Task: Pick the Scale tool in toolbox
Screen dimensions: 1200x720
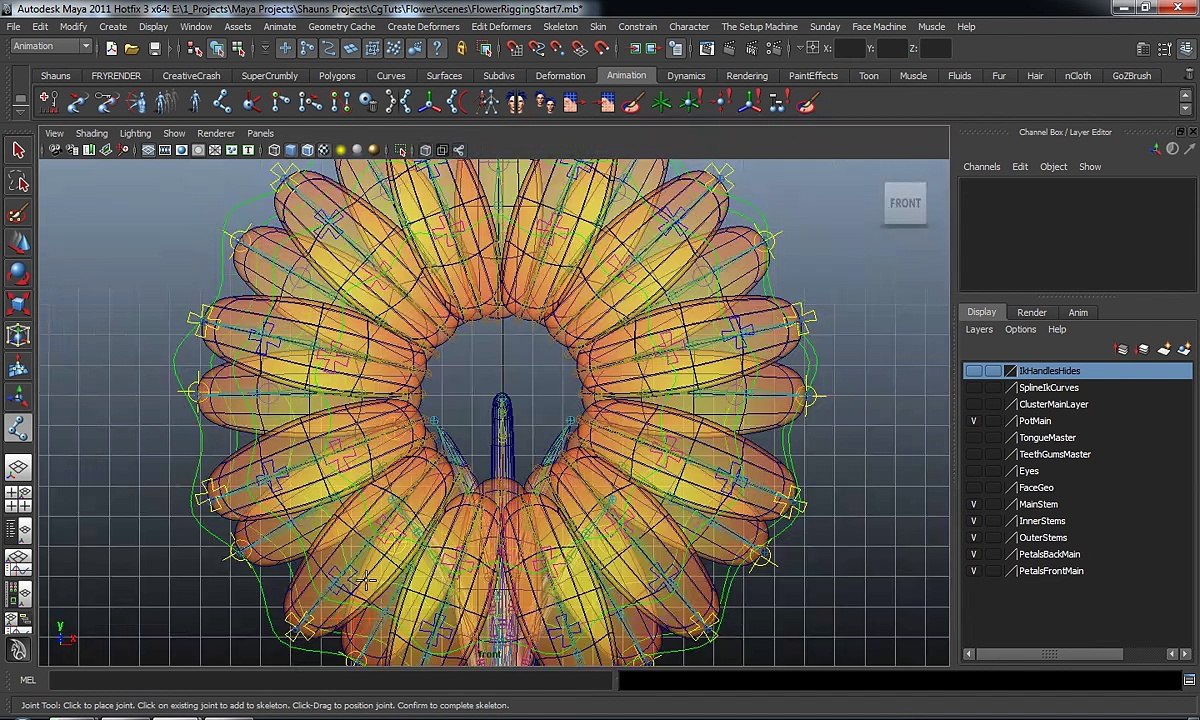Action: 18,304
